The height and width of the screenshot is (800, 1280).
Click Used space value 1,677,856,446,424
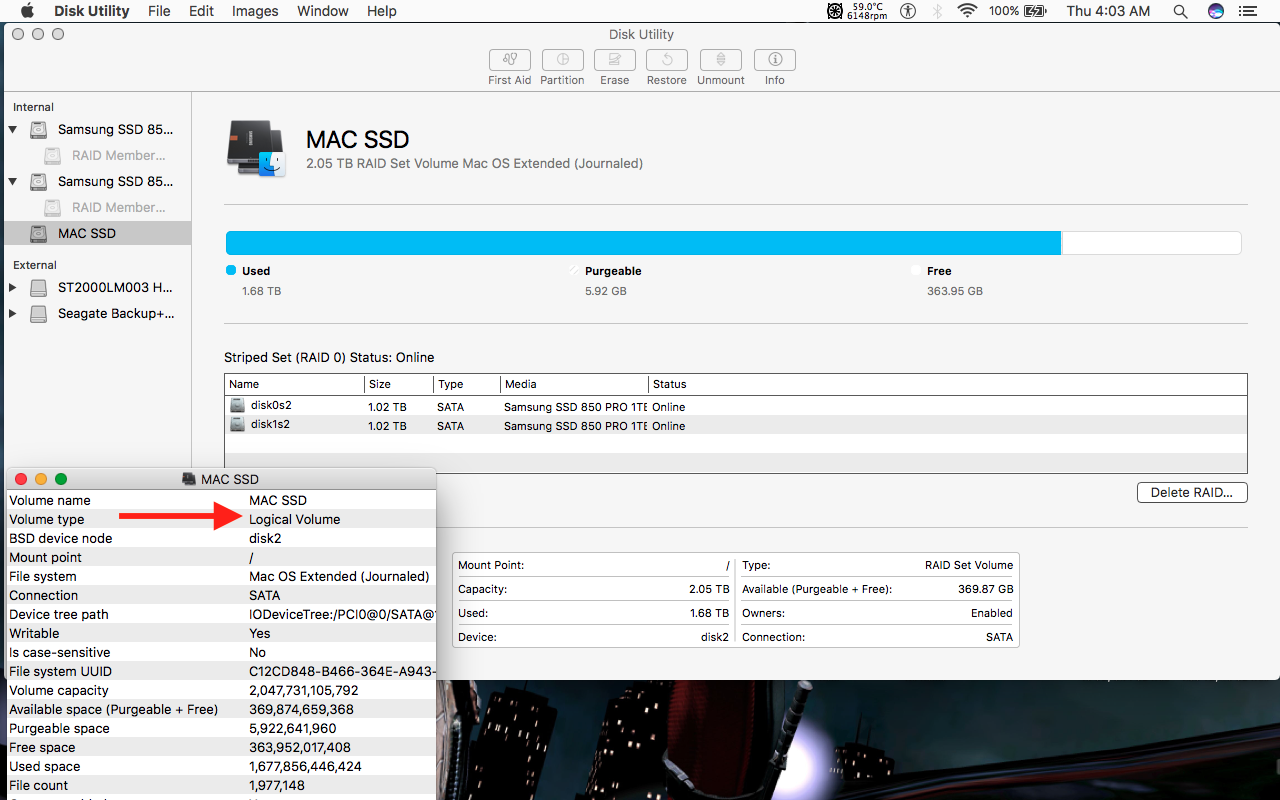point(305,766)
